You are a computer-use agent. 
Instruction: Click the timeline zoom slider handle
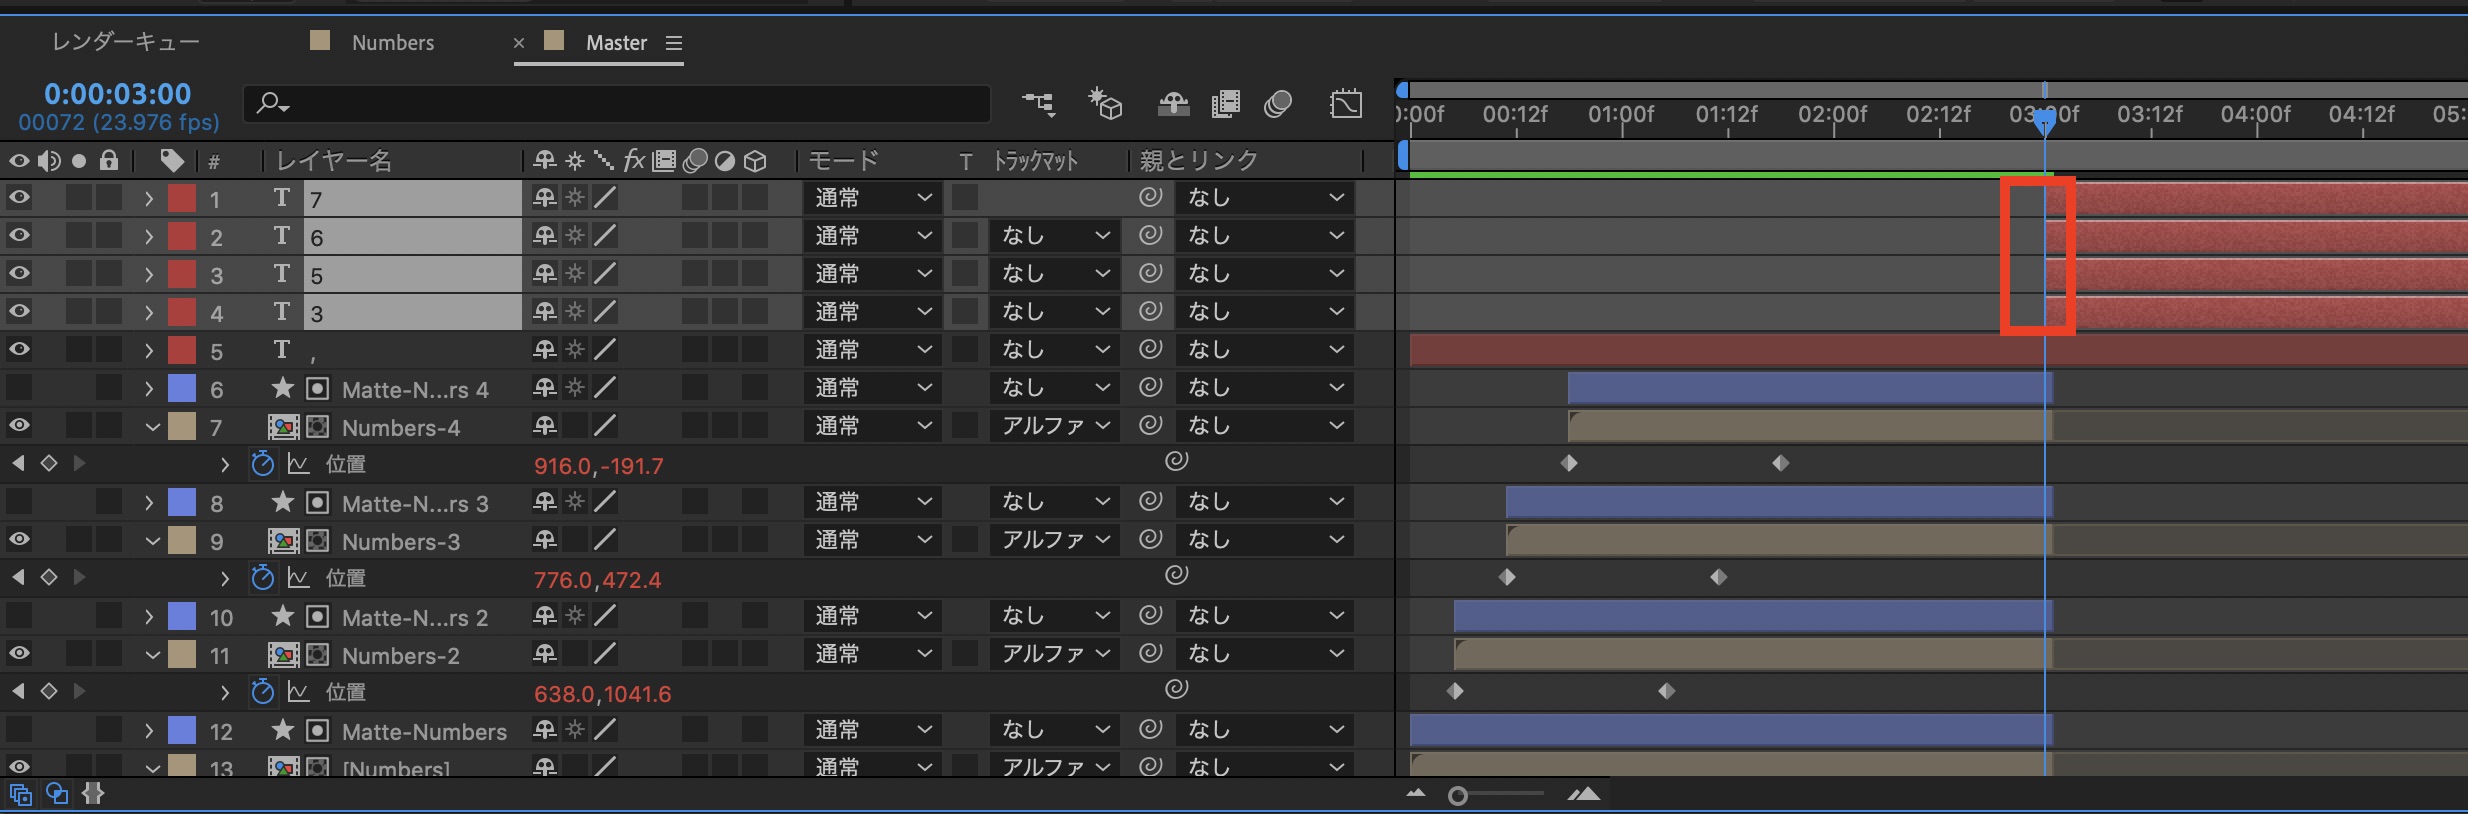(1458, 796)
